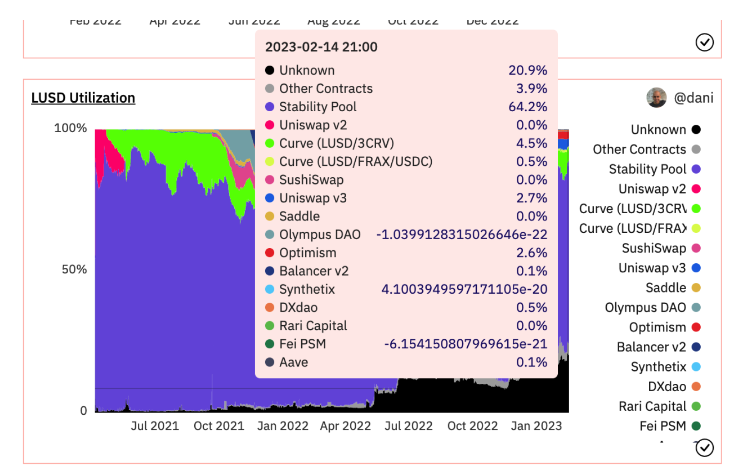Click the Oct 2022 x-axis label
The image size is (742, 475).
[x=472, y=426]
